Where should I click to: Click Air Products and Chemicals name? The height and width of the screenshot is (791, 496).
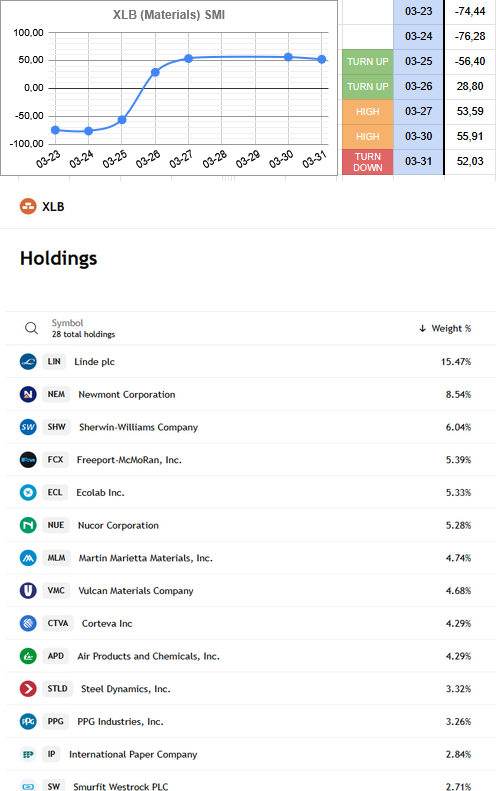[148, 656]
